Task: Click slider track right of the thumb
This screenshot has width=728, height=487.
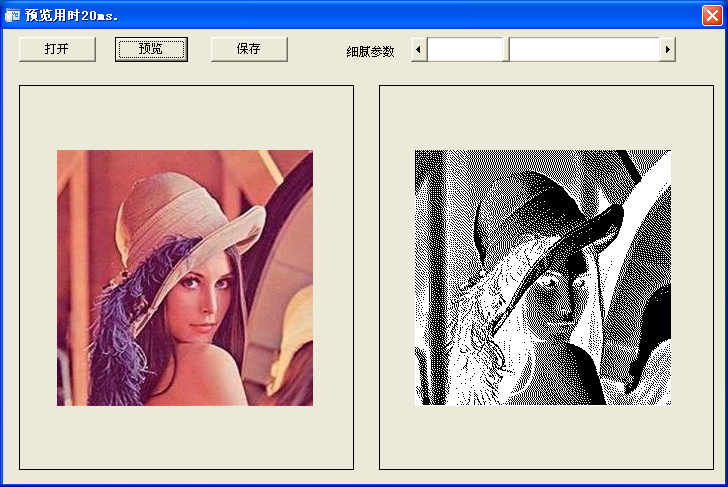Action: [x=585, y=49]
